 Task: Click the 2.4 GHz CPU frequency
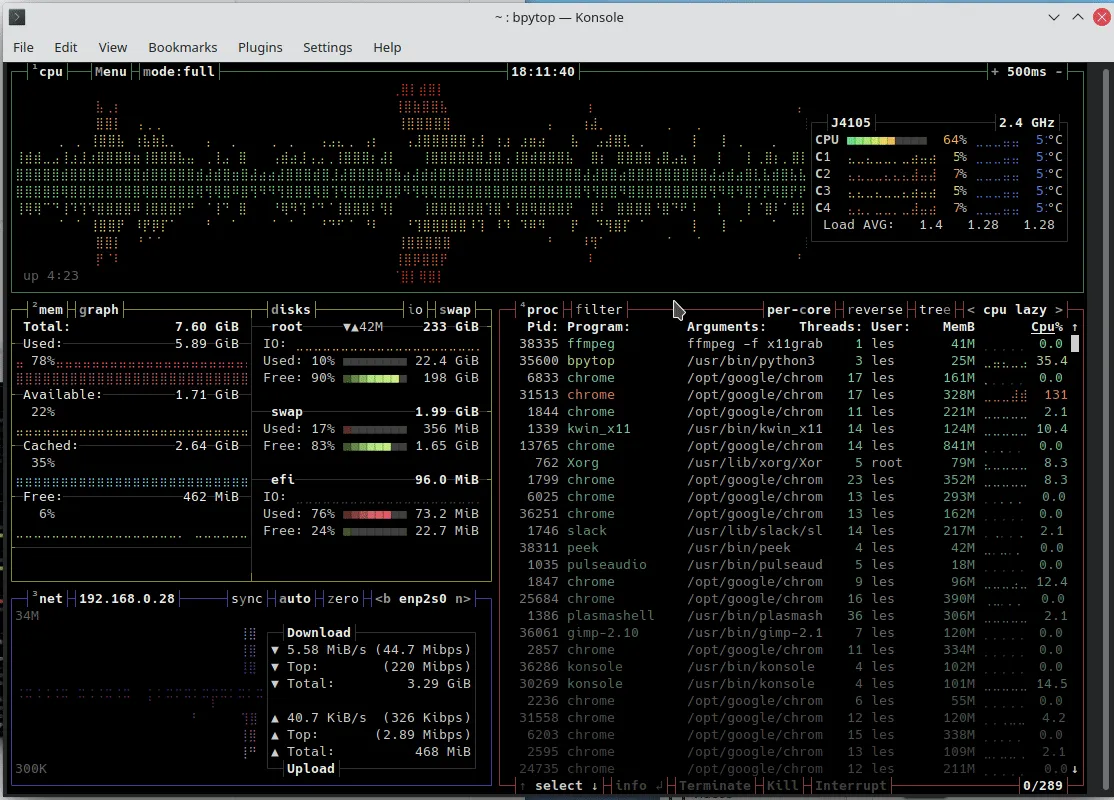click(1027, 122)
